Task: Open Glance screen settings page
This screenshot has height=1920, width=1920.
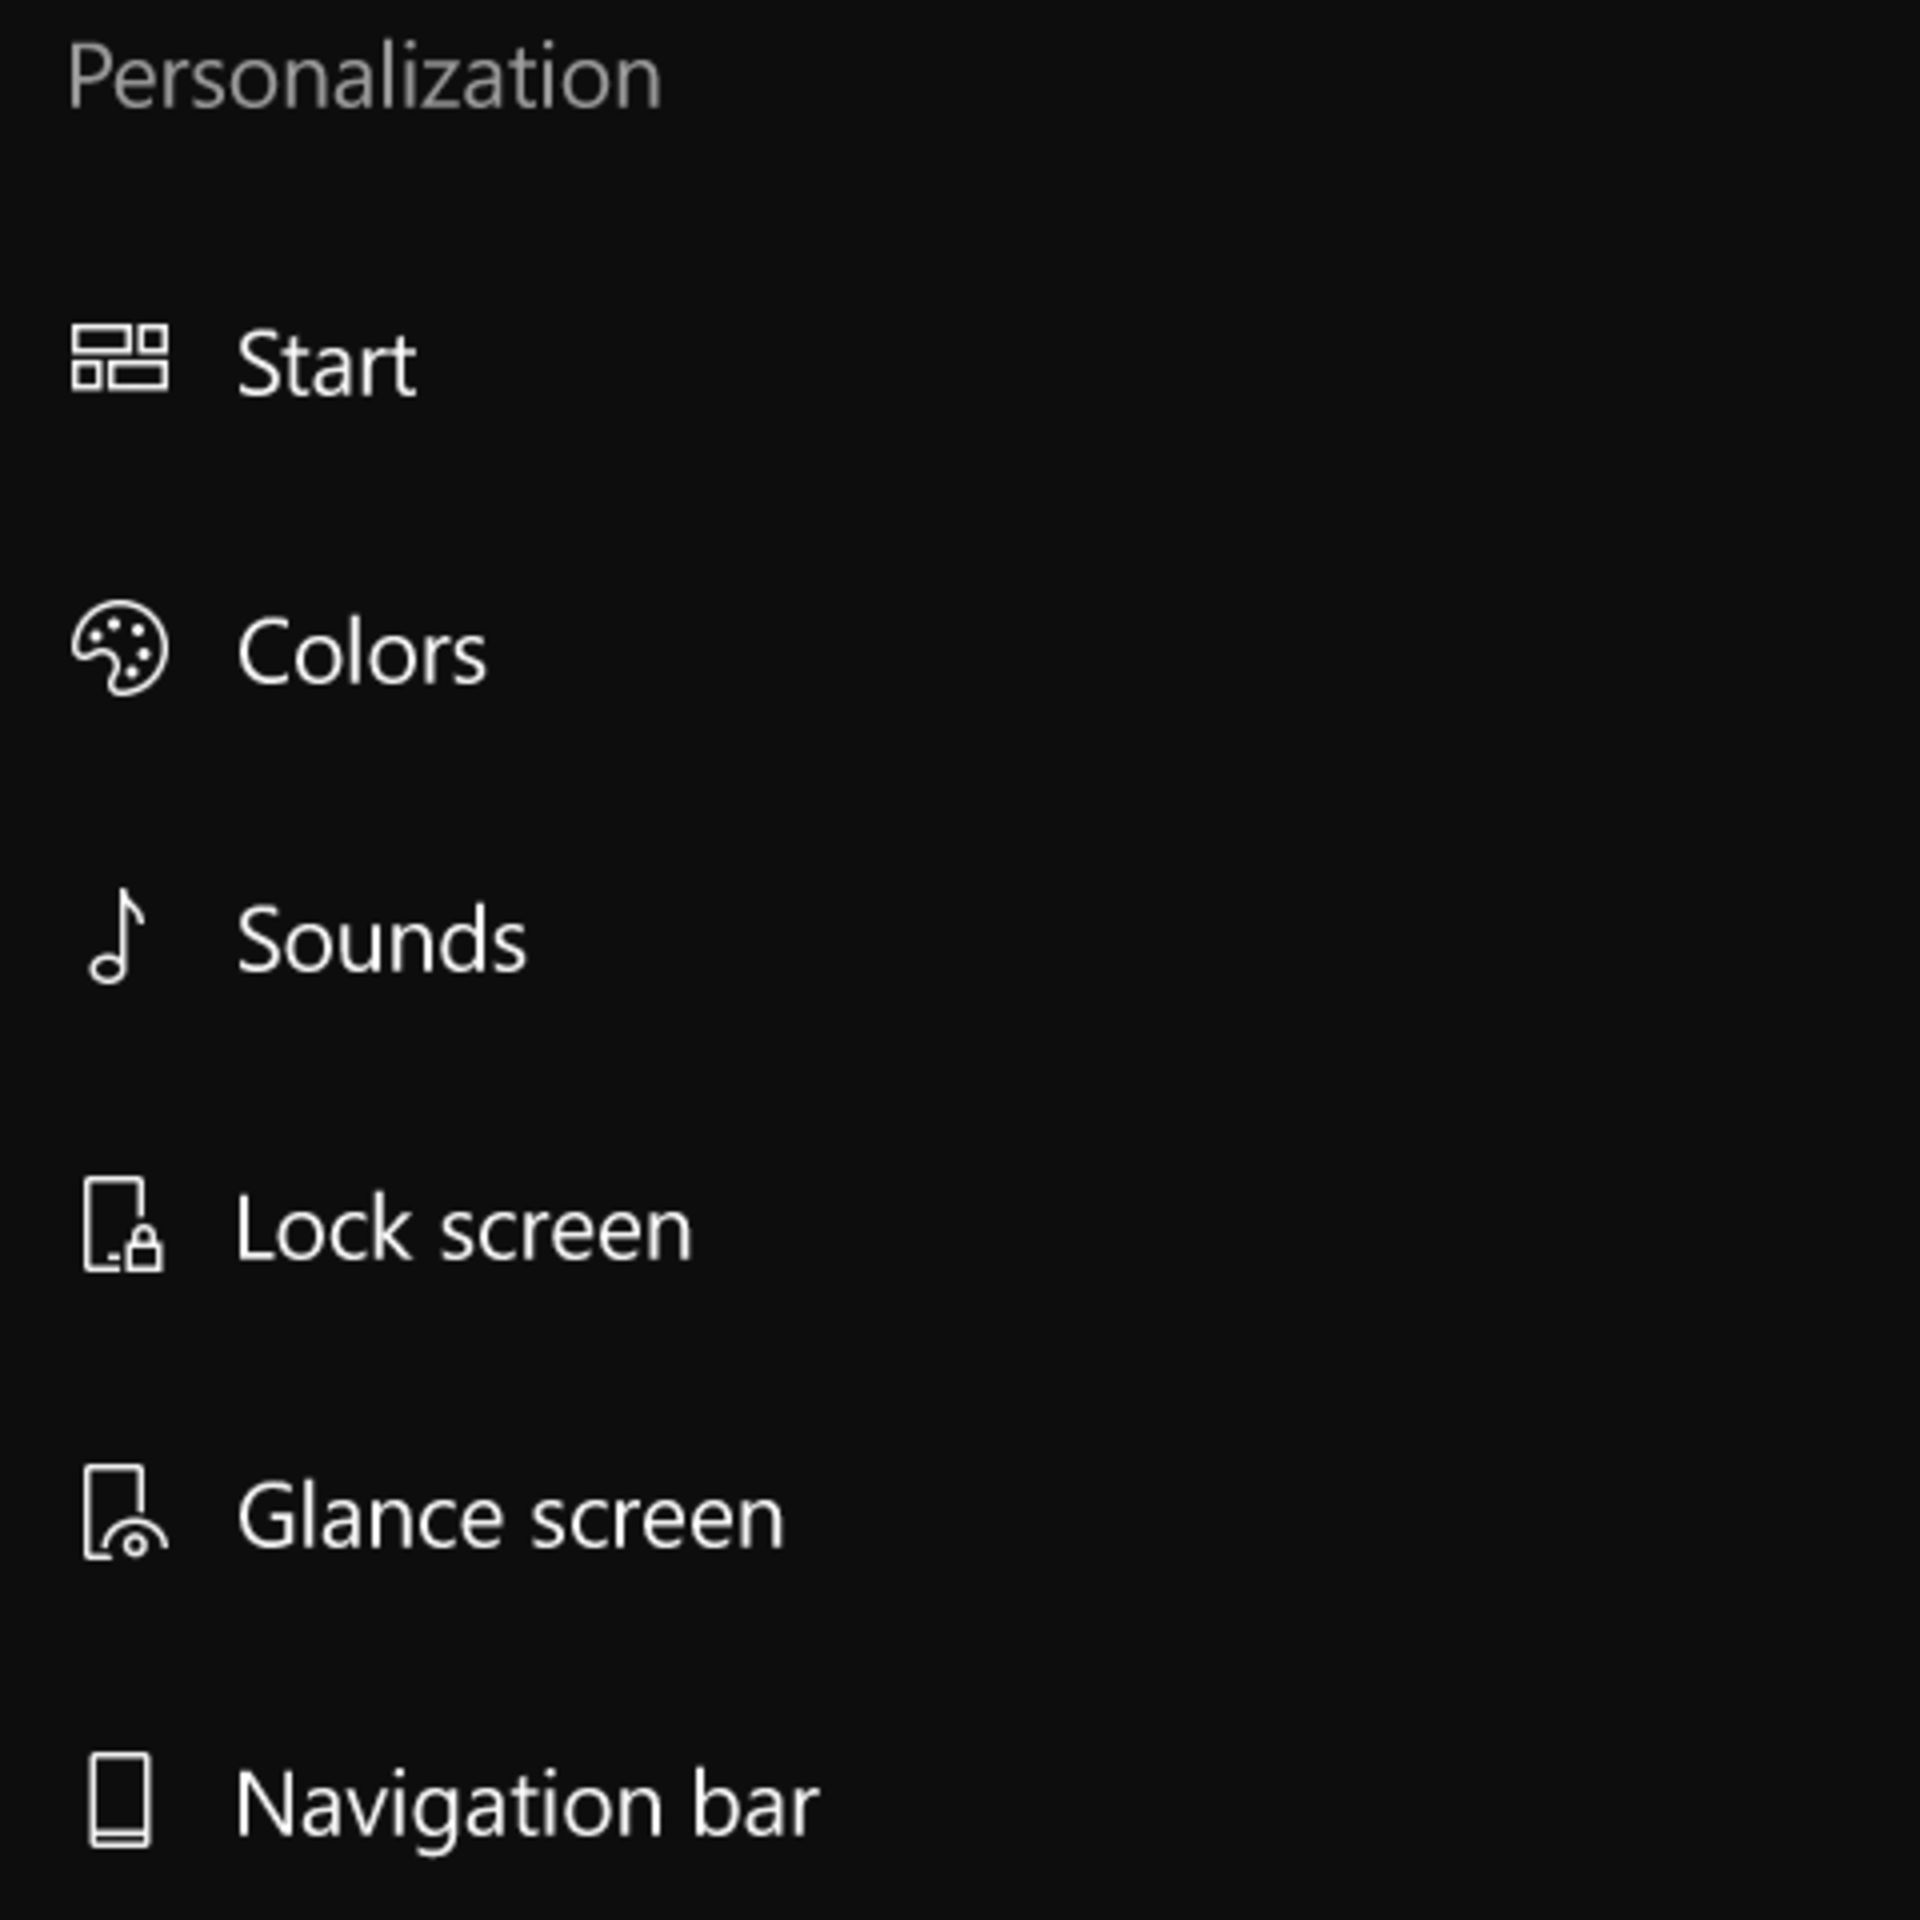Action: point(510,1517)
